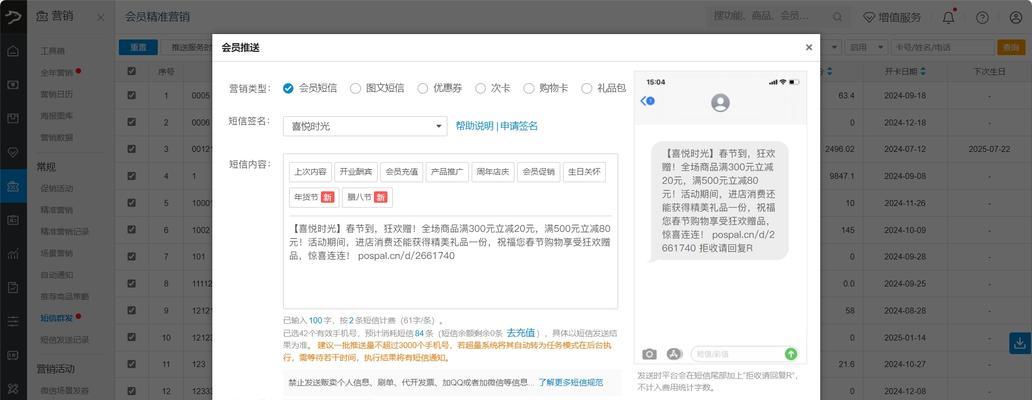Choose the 产品推广 template tab

pos(447,172)
